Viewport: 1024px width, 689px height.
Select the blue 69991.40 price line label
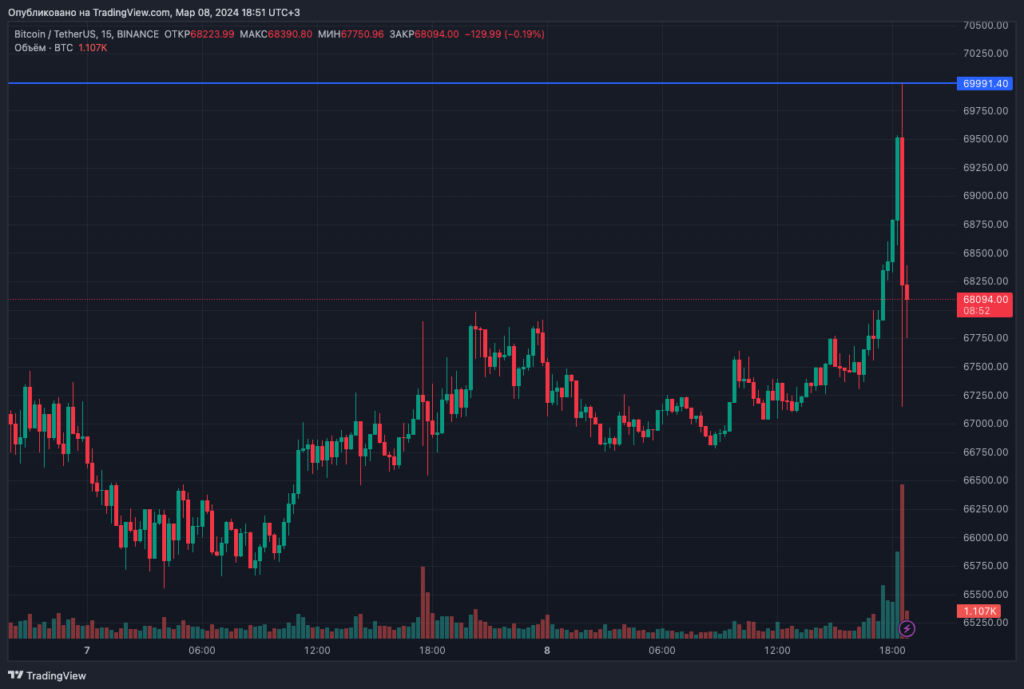985,83
